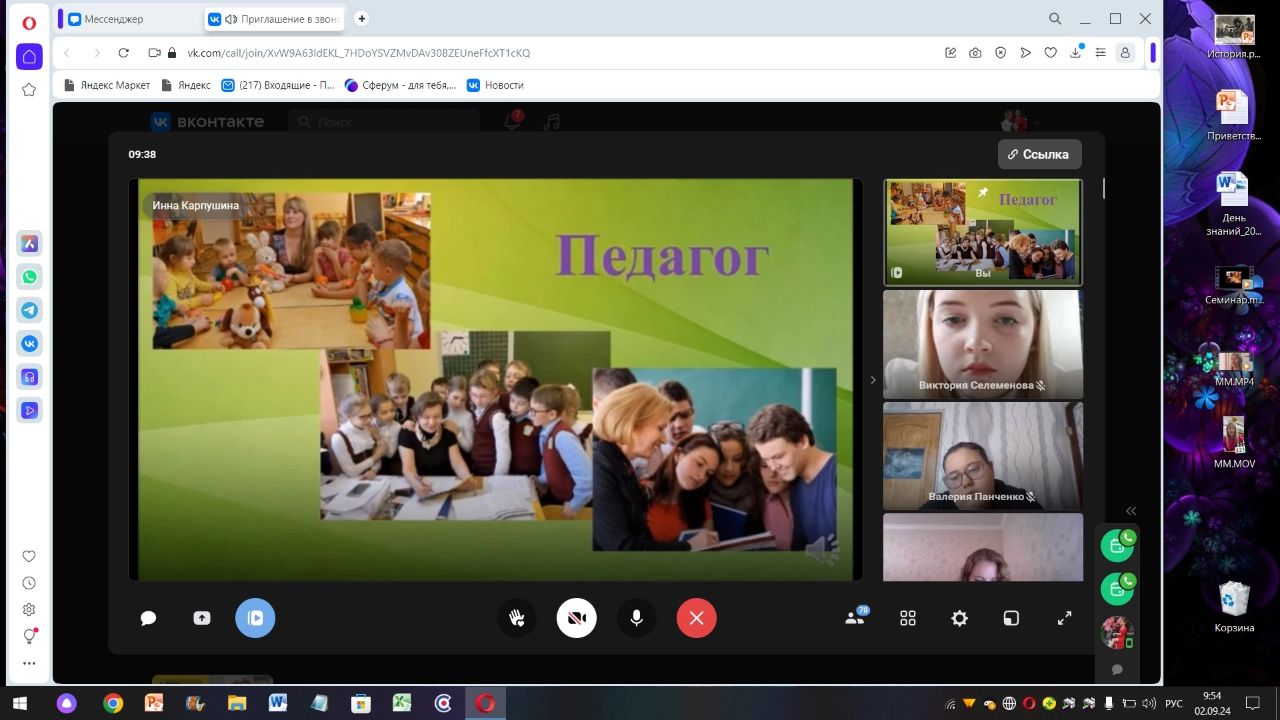
Task: Open the second green call contact bubble
Action: [x=1117, y=589]
